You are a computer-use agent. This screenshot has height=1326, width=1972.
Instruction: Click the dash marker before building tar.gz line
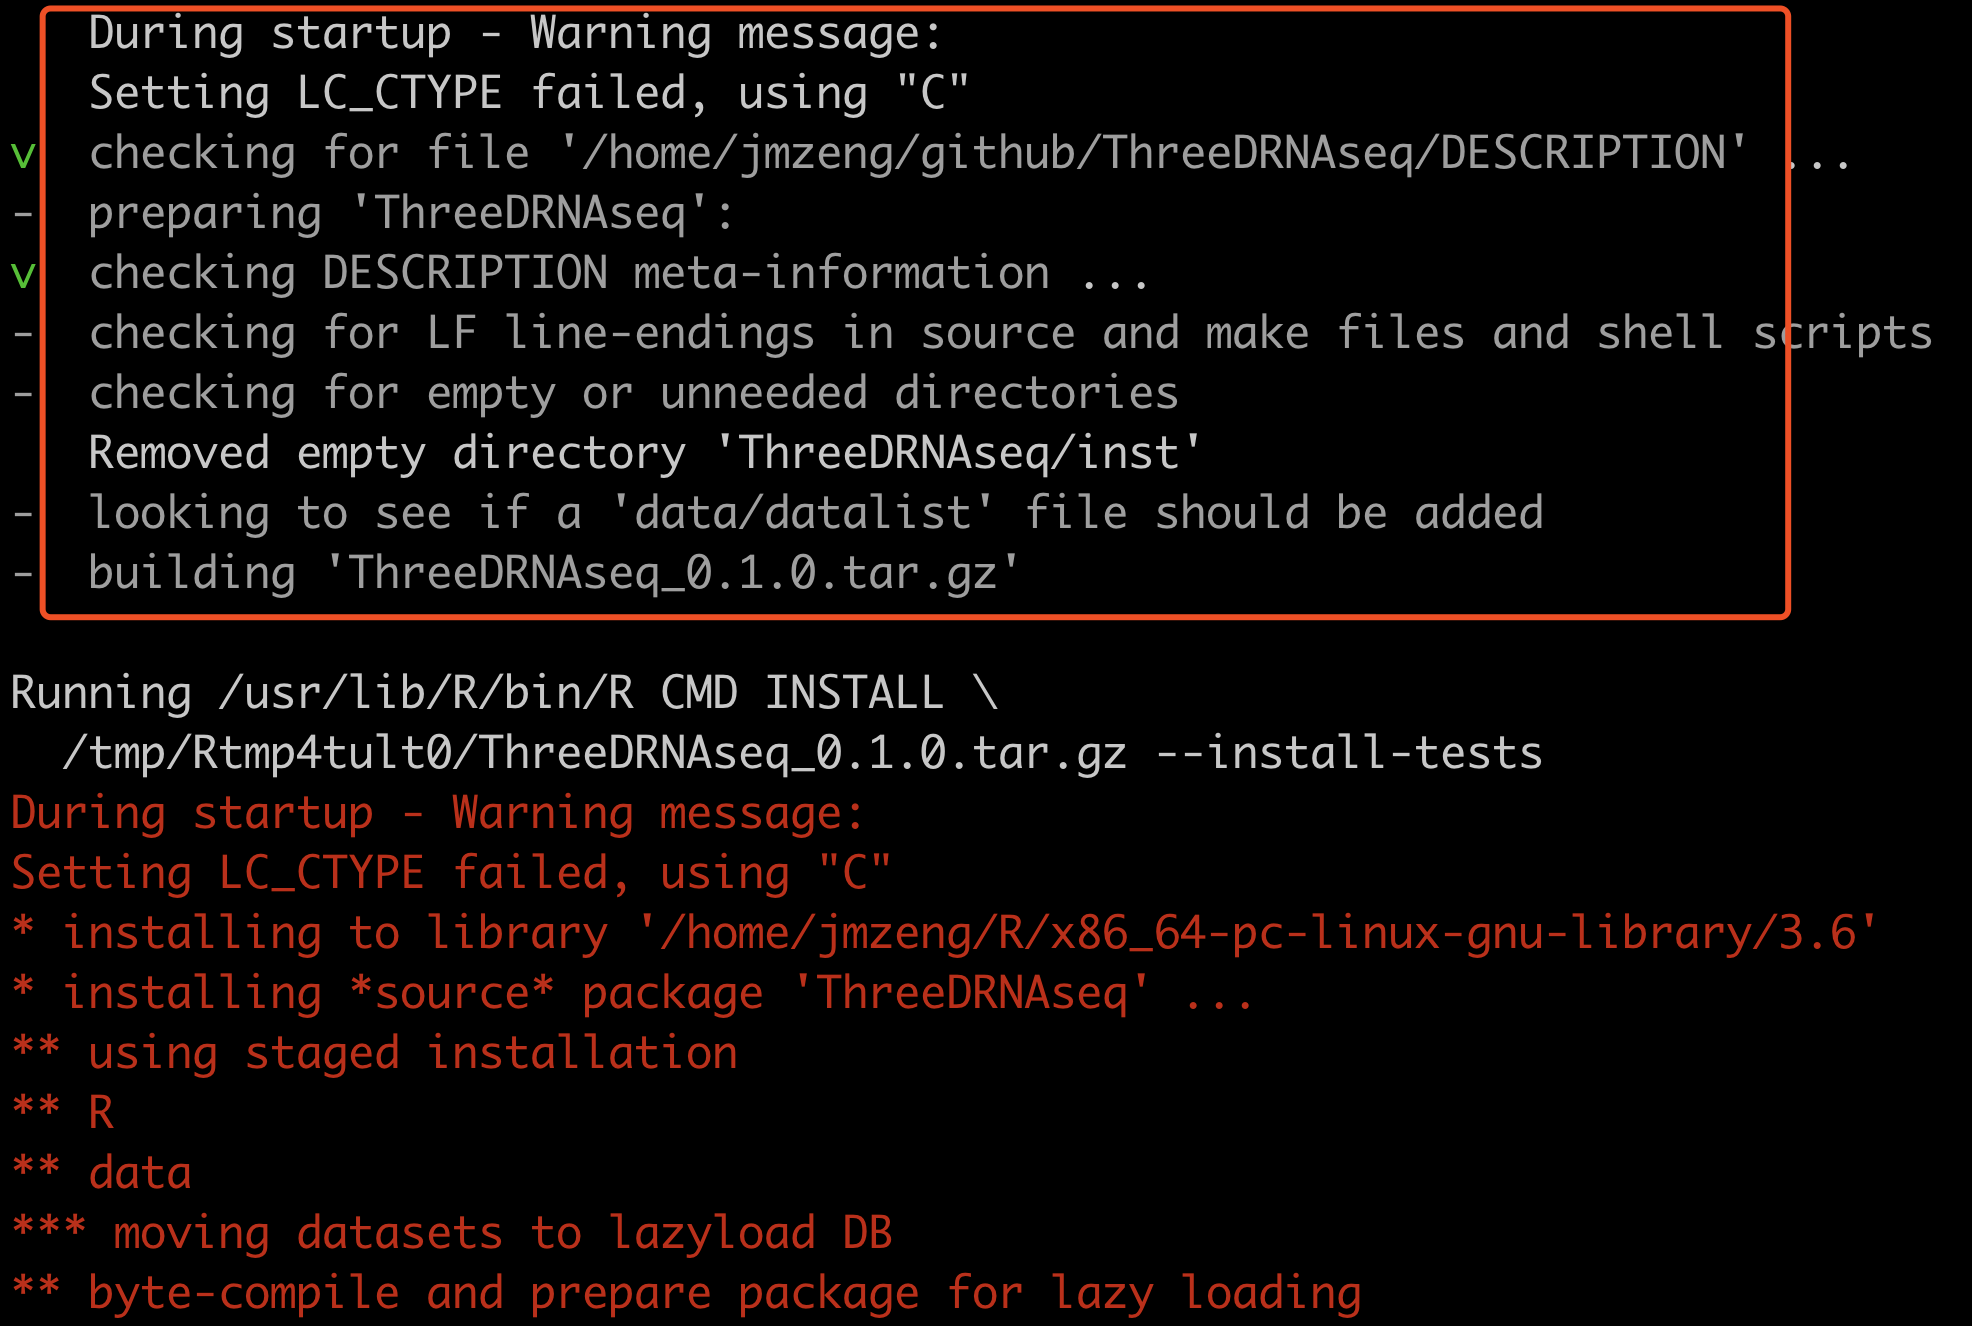tap(23, 575)
